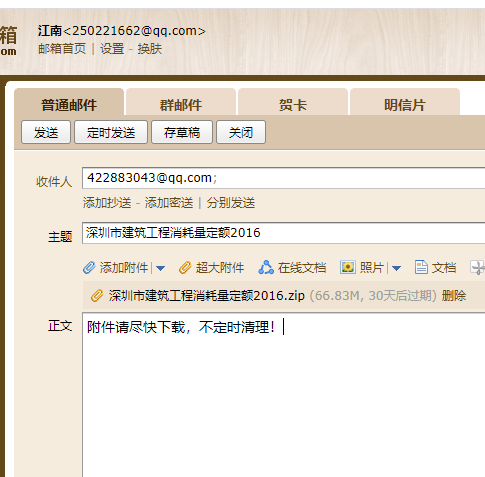Switch to the 群邮件 tab

(x=181, y=102)
